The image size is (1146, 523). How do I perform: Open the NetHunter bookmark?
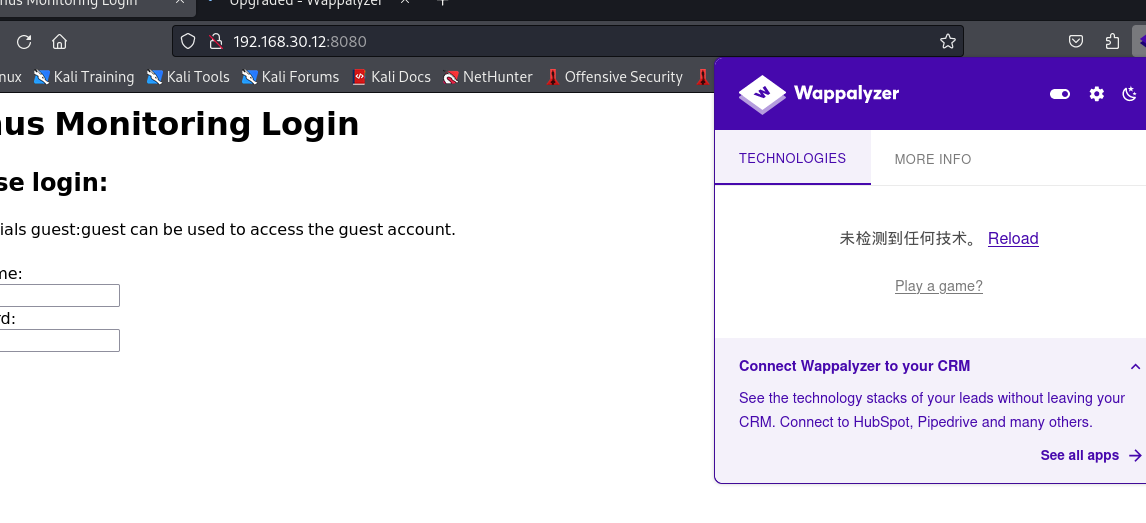(x=487, y=77)
